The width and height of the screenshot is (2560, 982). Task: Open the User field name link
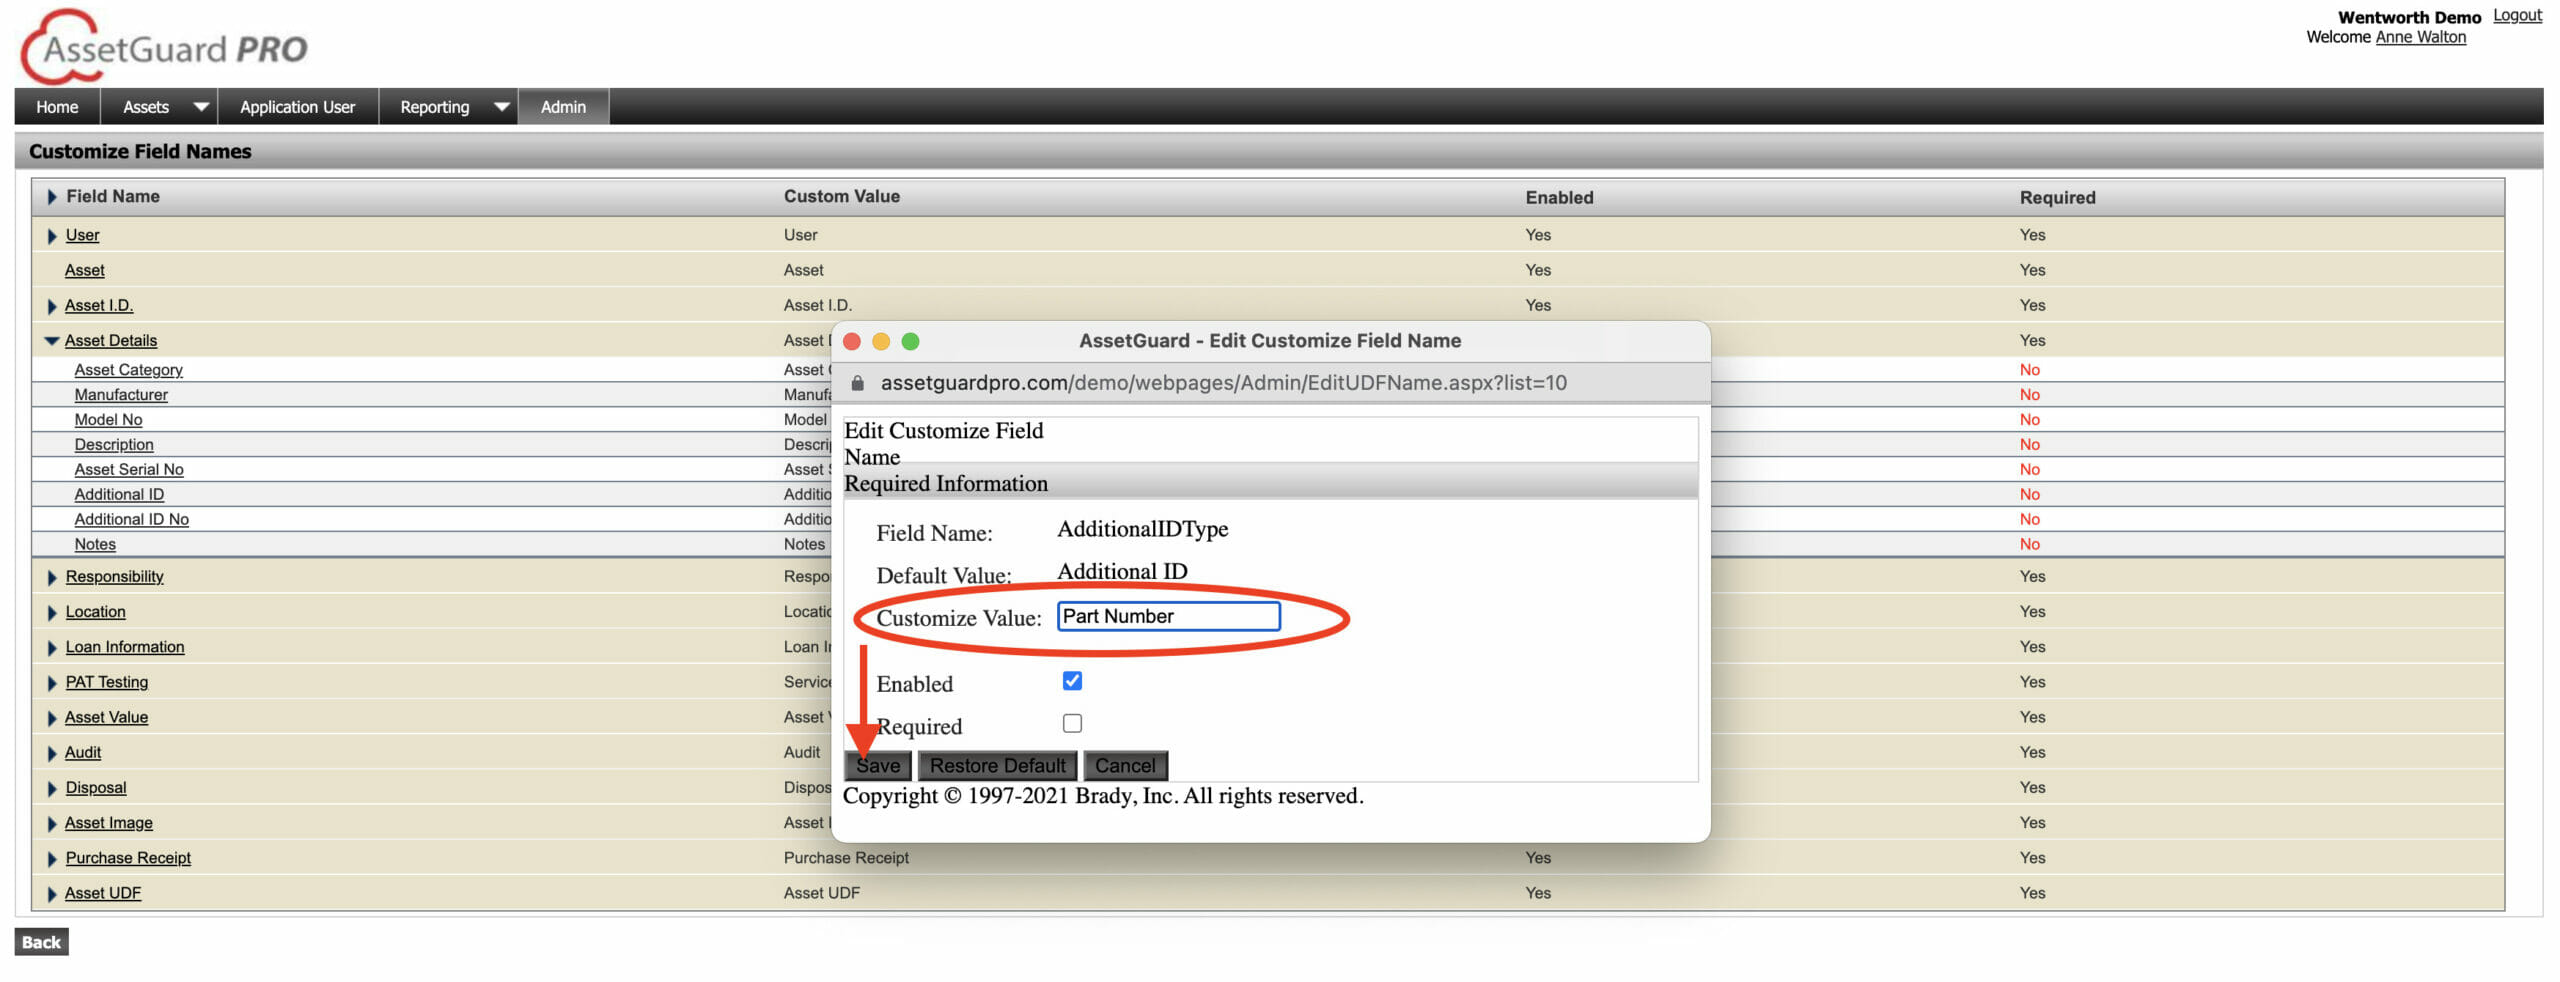click(x=83, y=236)
